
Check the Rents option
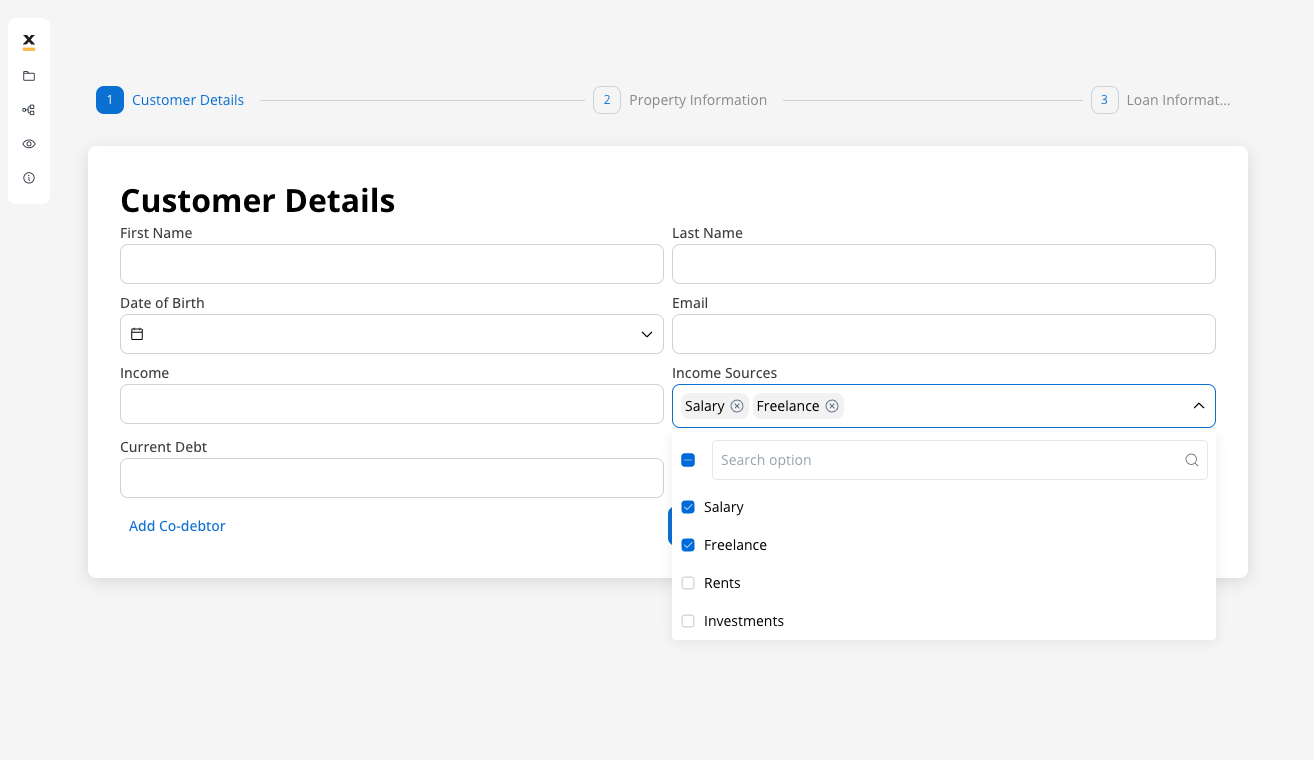[688, 583]
